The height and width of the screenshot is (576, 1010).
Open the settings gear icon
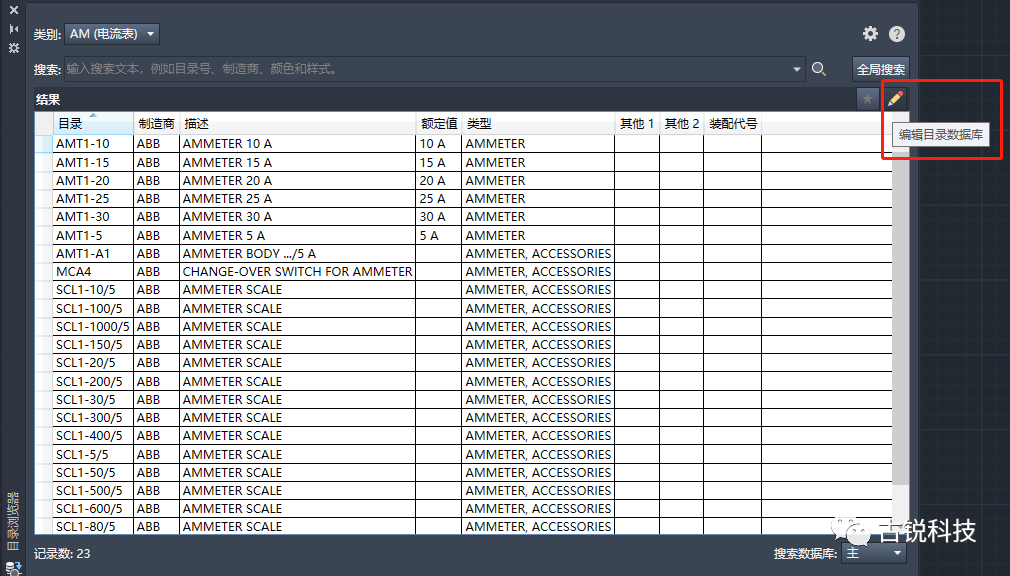870,34
